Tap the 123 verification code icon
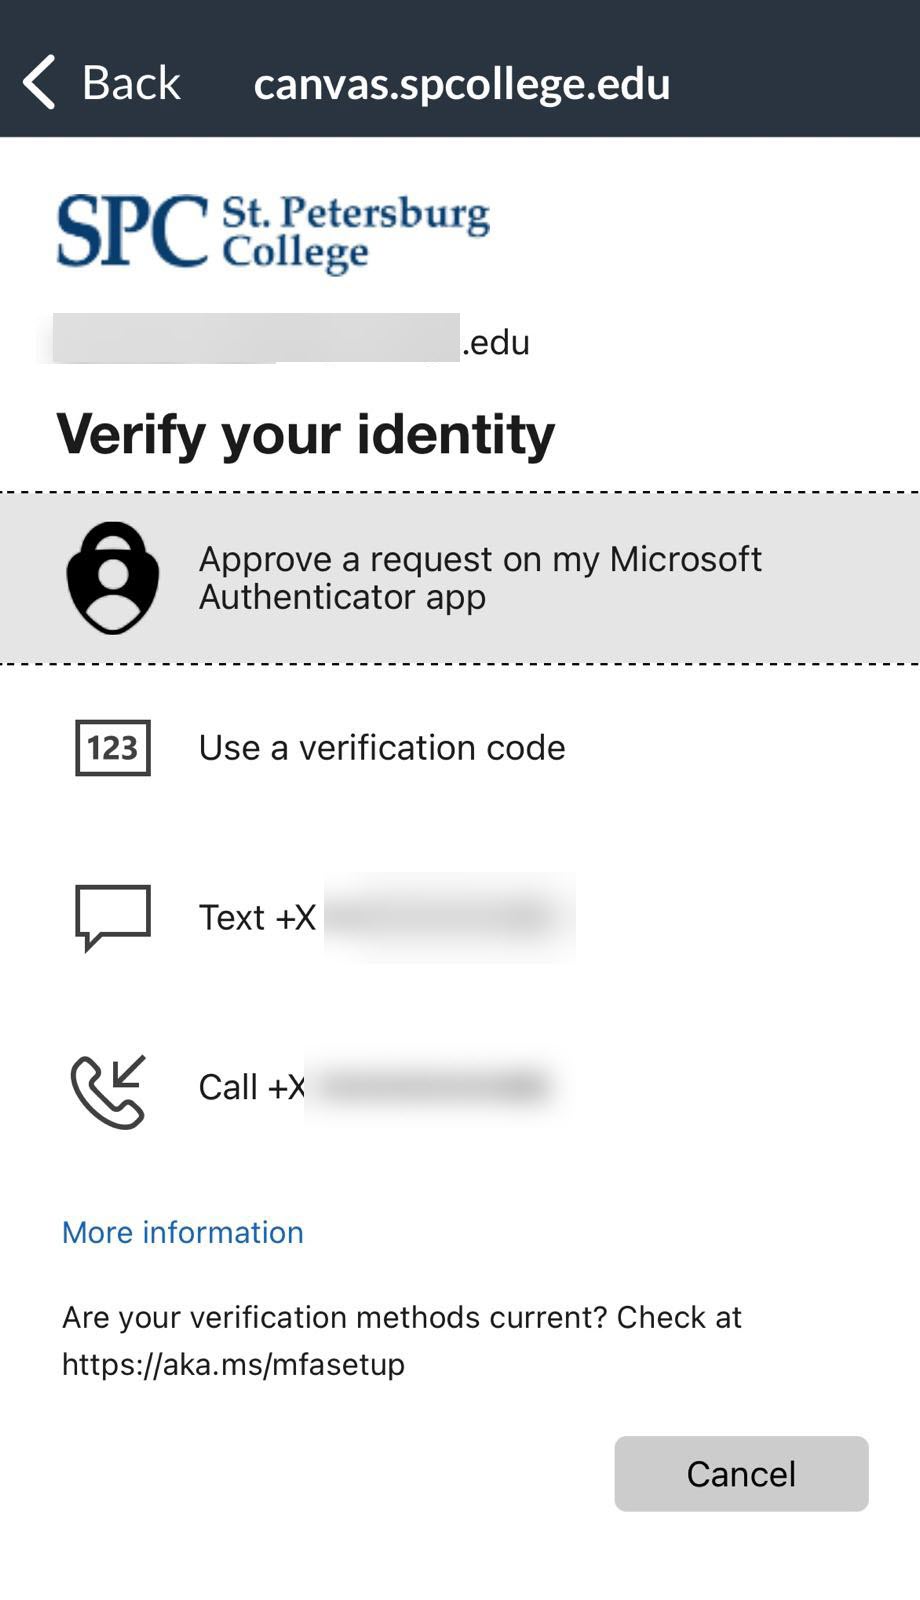The height and width of the screenshot is (1600, 920). [x=113, y=748]
